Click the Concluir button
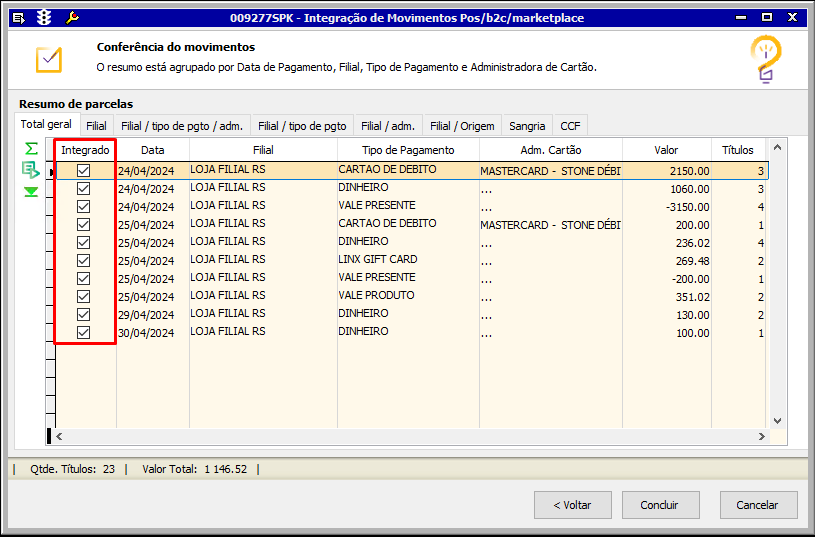Image resolution: width=815 pixels, height=537 pixels. (659, 505)
